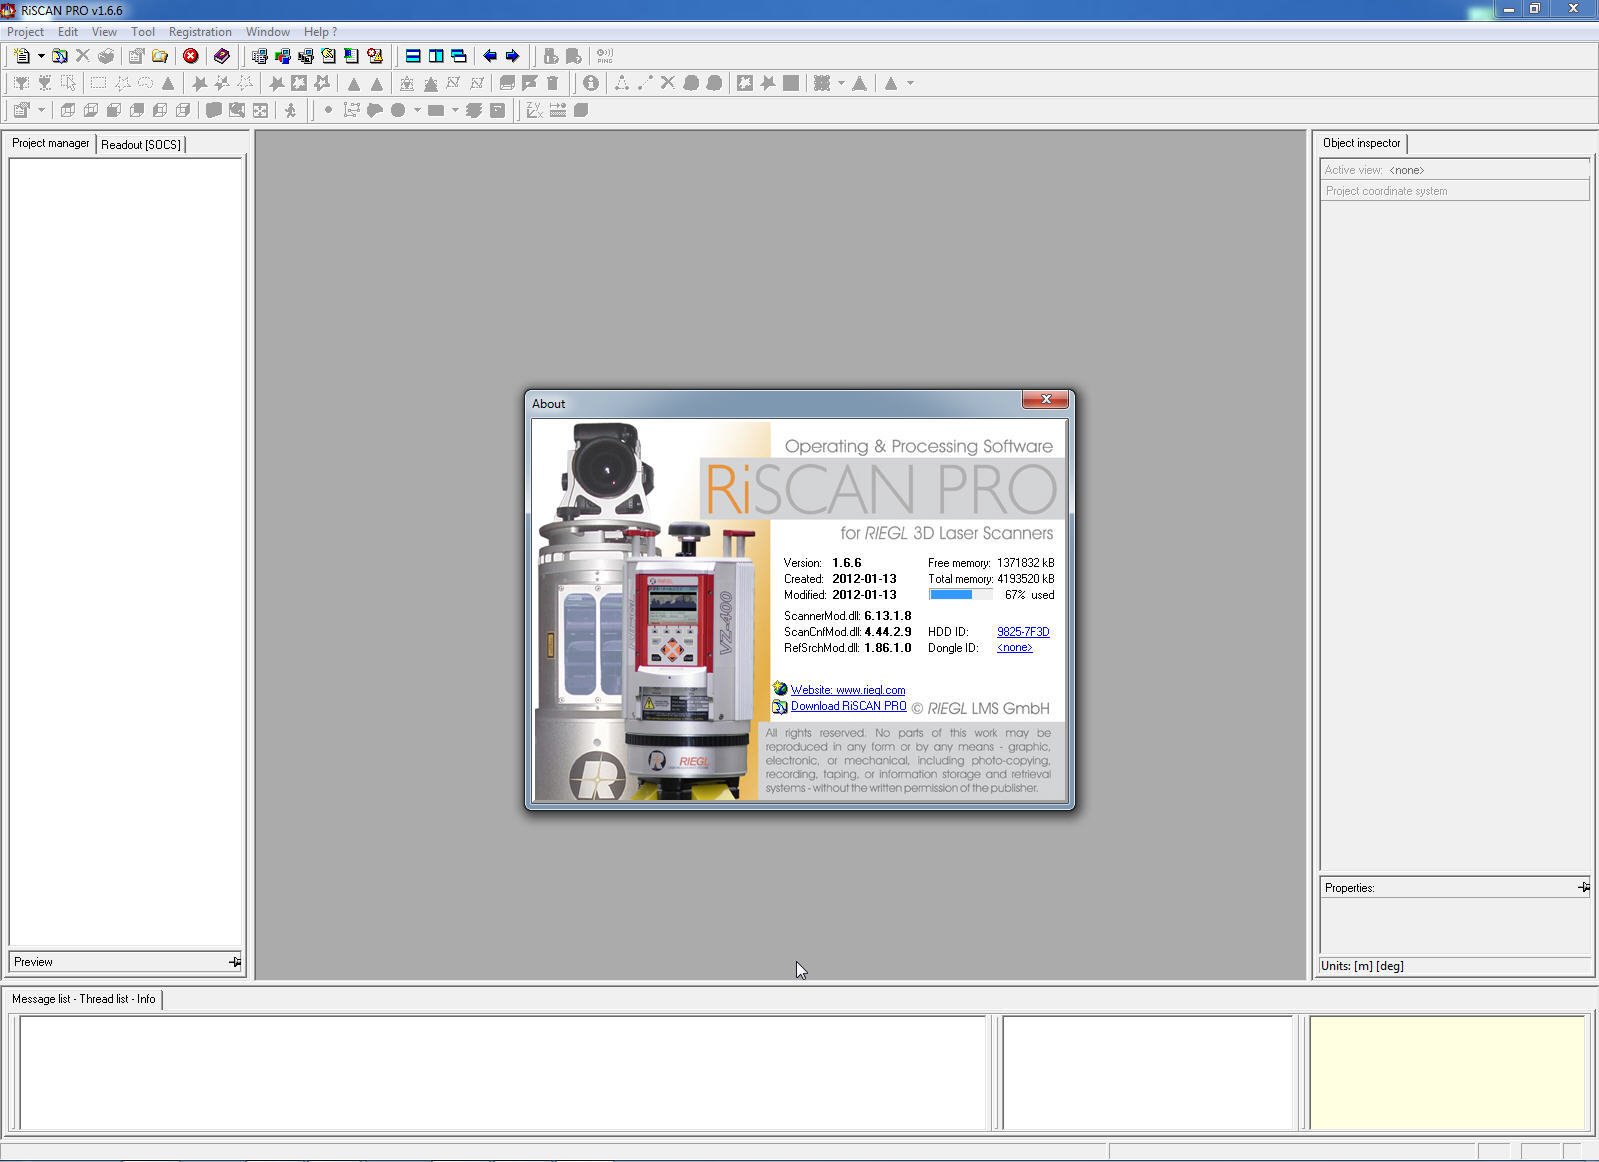1599x1162 pixels.
Task: Click the grey info circle icon
Action: 591,83
